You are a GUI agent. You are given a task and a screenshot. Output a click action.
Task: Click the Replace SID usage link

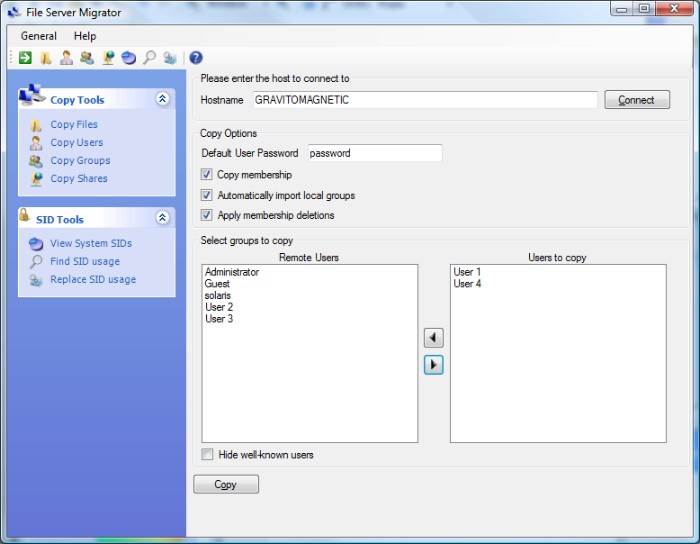pyautogui.click(x=93, y=280)
